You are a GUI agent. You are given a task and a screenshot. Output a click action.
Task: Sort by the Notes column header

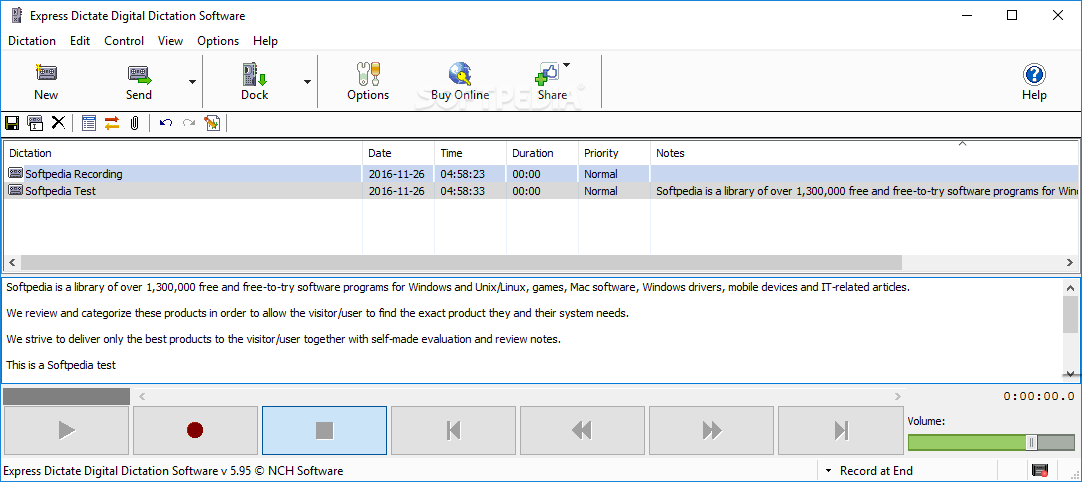(x=864, y=153)
